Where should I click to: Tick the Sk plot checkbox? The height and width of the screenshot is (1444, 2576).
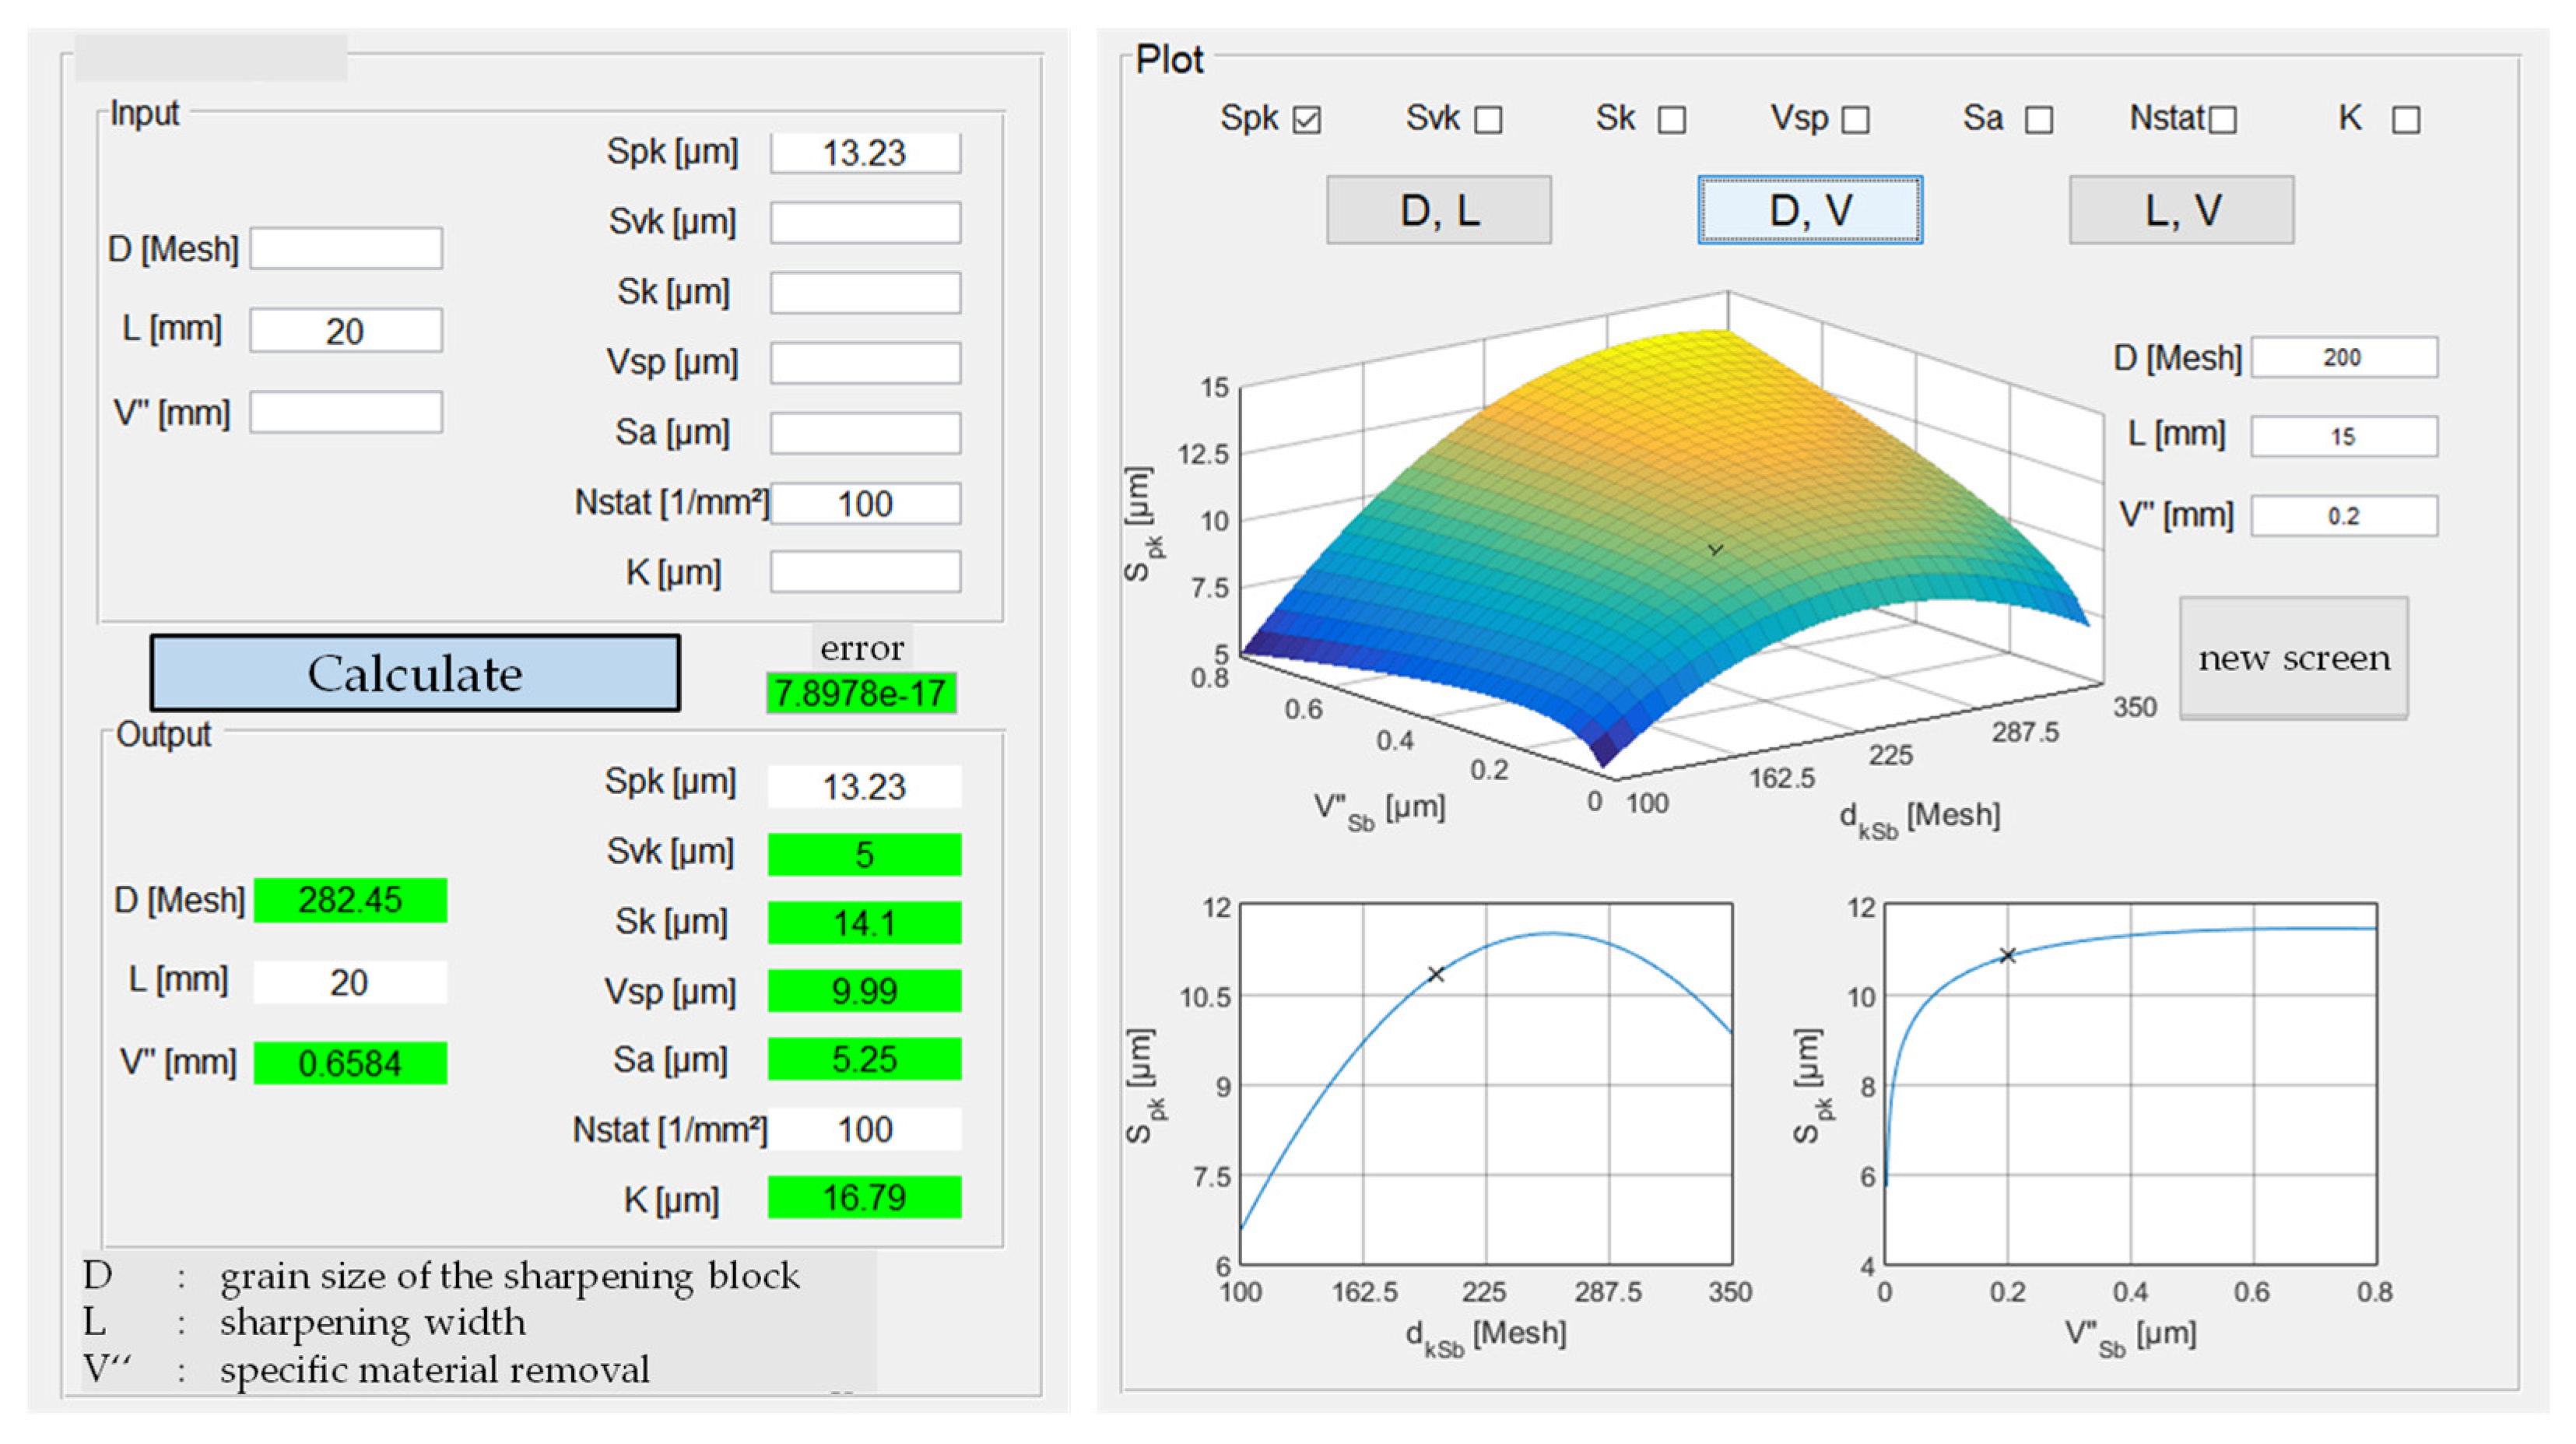(x=1671, y=120)
